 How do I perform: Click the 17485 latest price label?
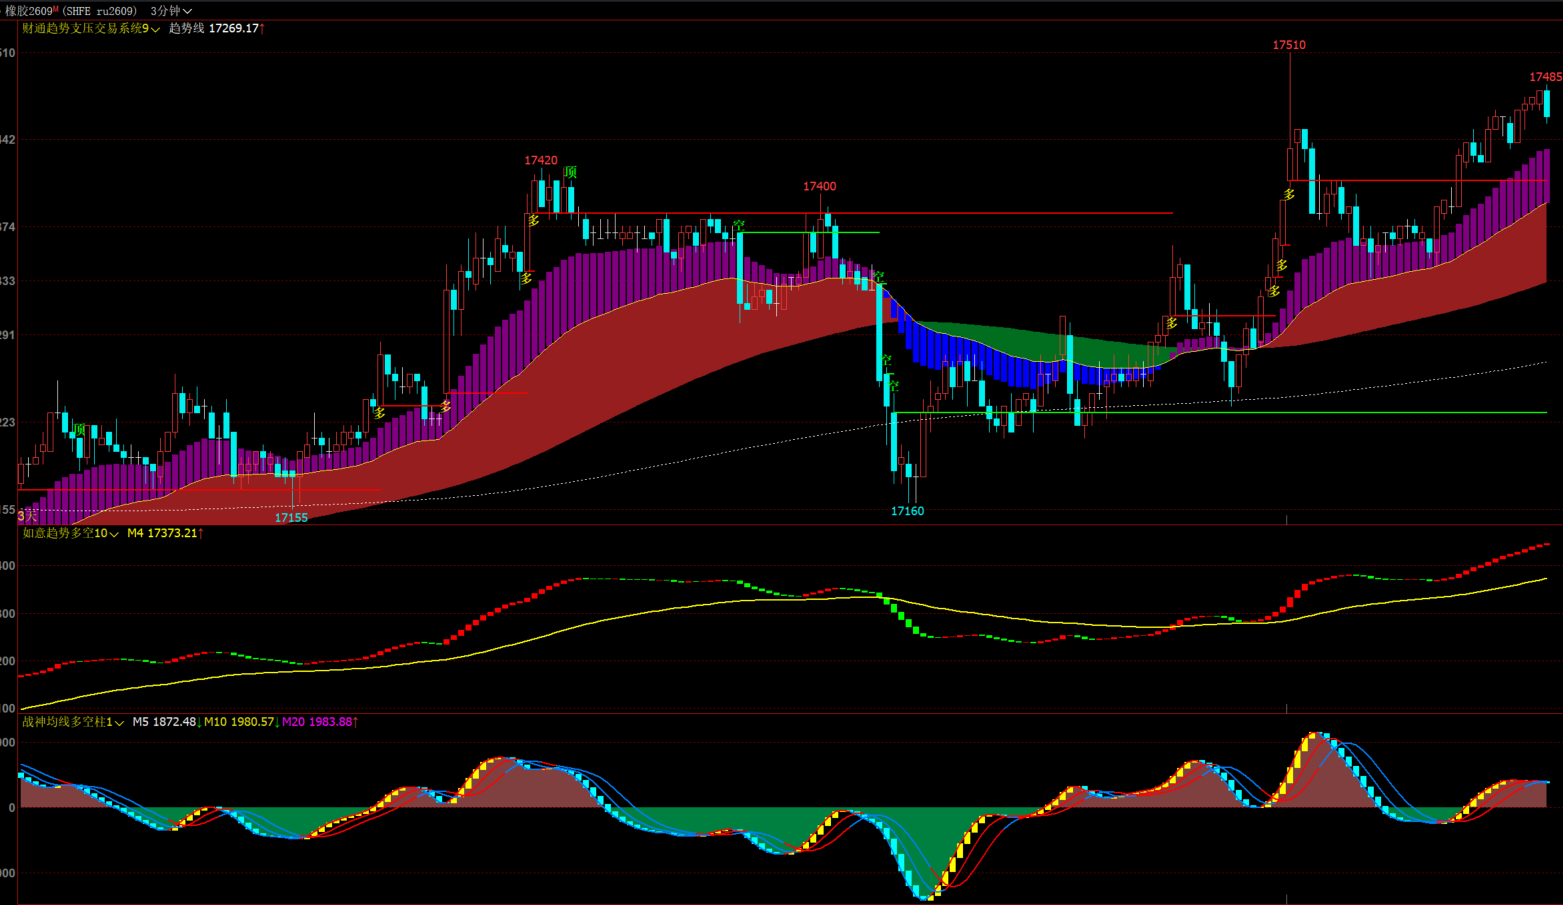point(1544,77)
